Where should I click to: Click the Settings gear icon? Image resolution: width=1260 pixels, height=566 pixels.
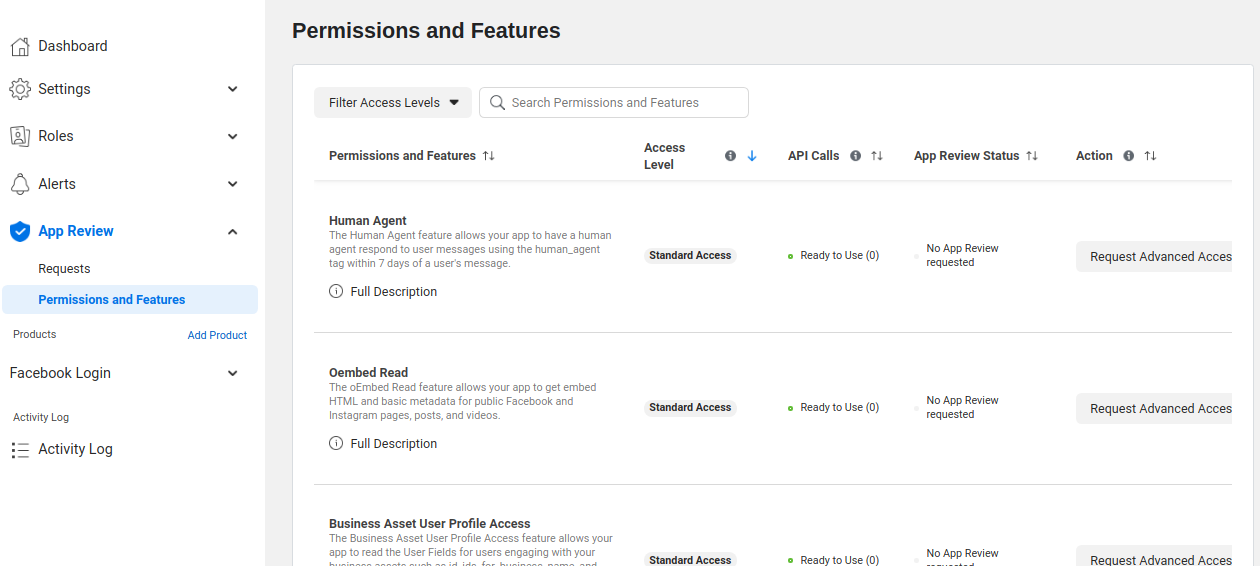click(20, 89)
